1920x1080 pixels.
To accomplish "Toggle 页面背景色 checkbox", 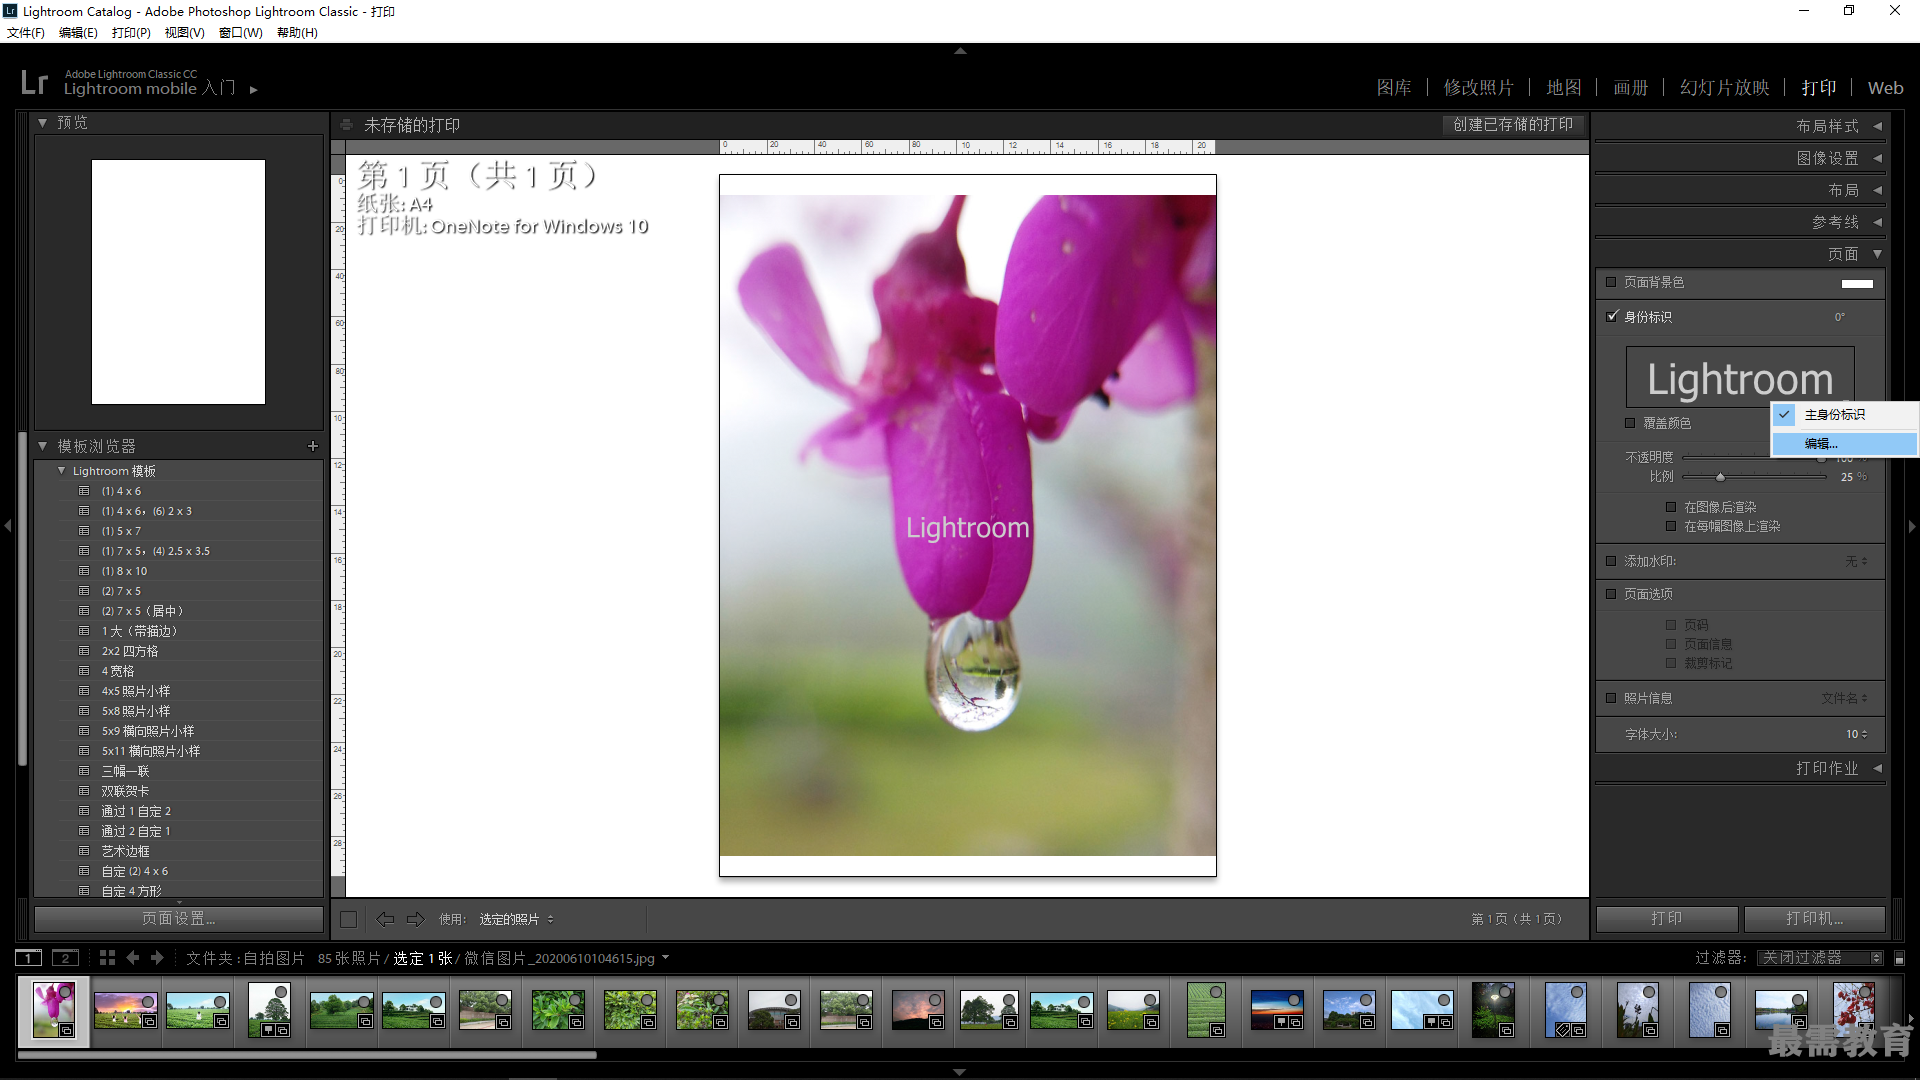I will tap(1611, 282).
